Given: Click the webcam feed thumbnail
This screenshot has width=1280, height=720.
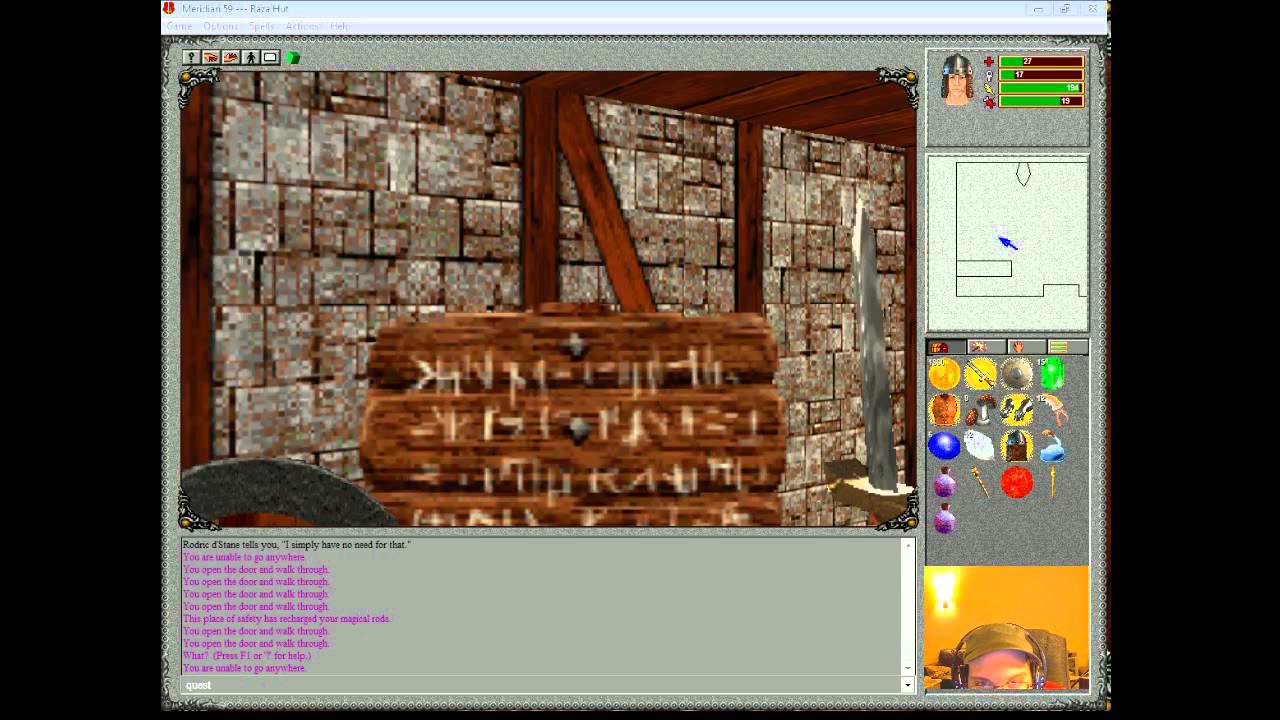Looking at the screenshot, I should [x=1006, y=628].
